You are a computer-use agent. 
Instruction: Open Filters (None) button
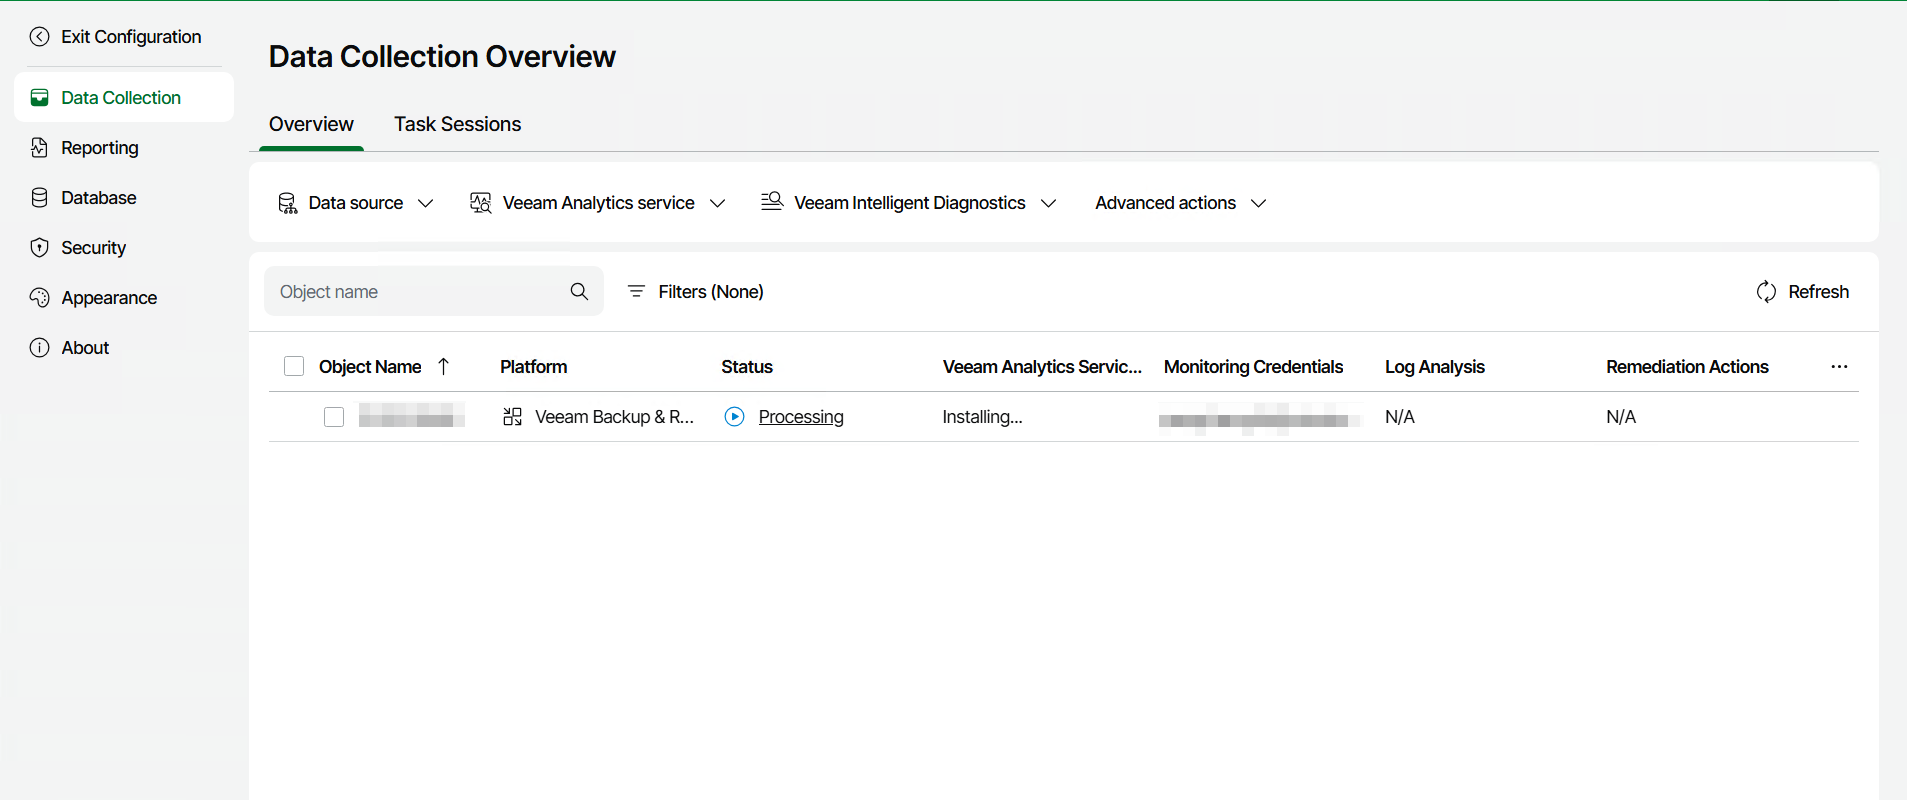point(695,291)
